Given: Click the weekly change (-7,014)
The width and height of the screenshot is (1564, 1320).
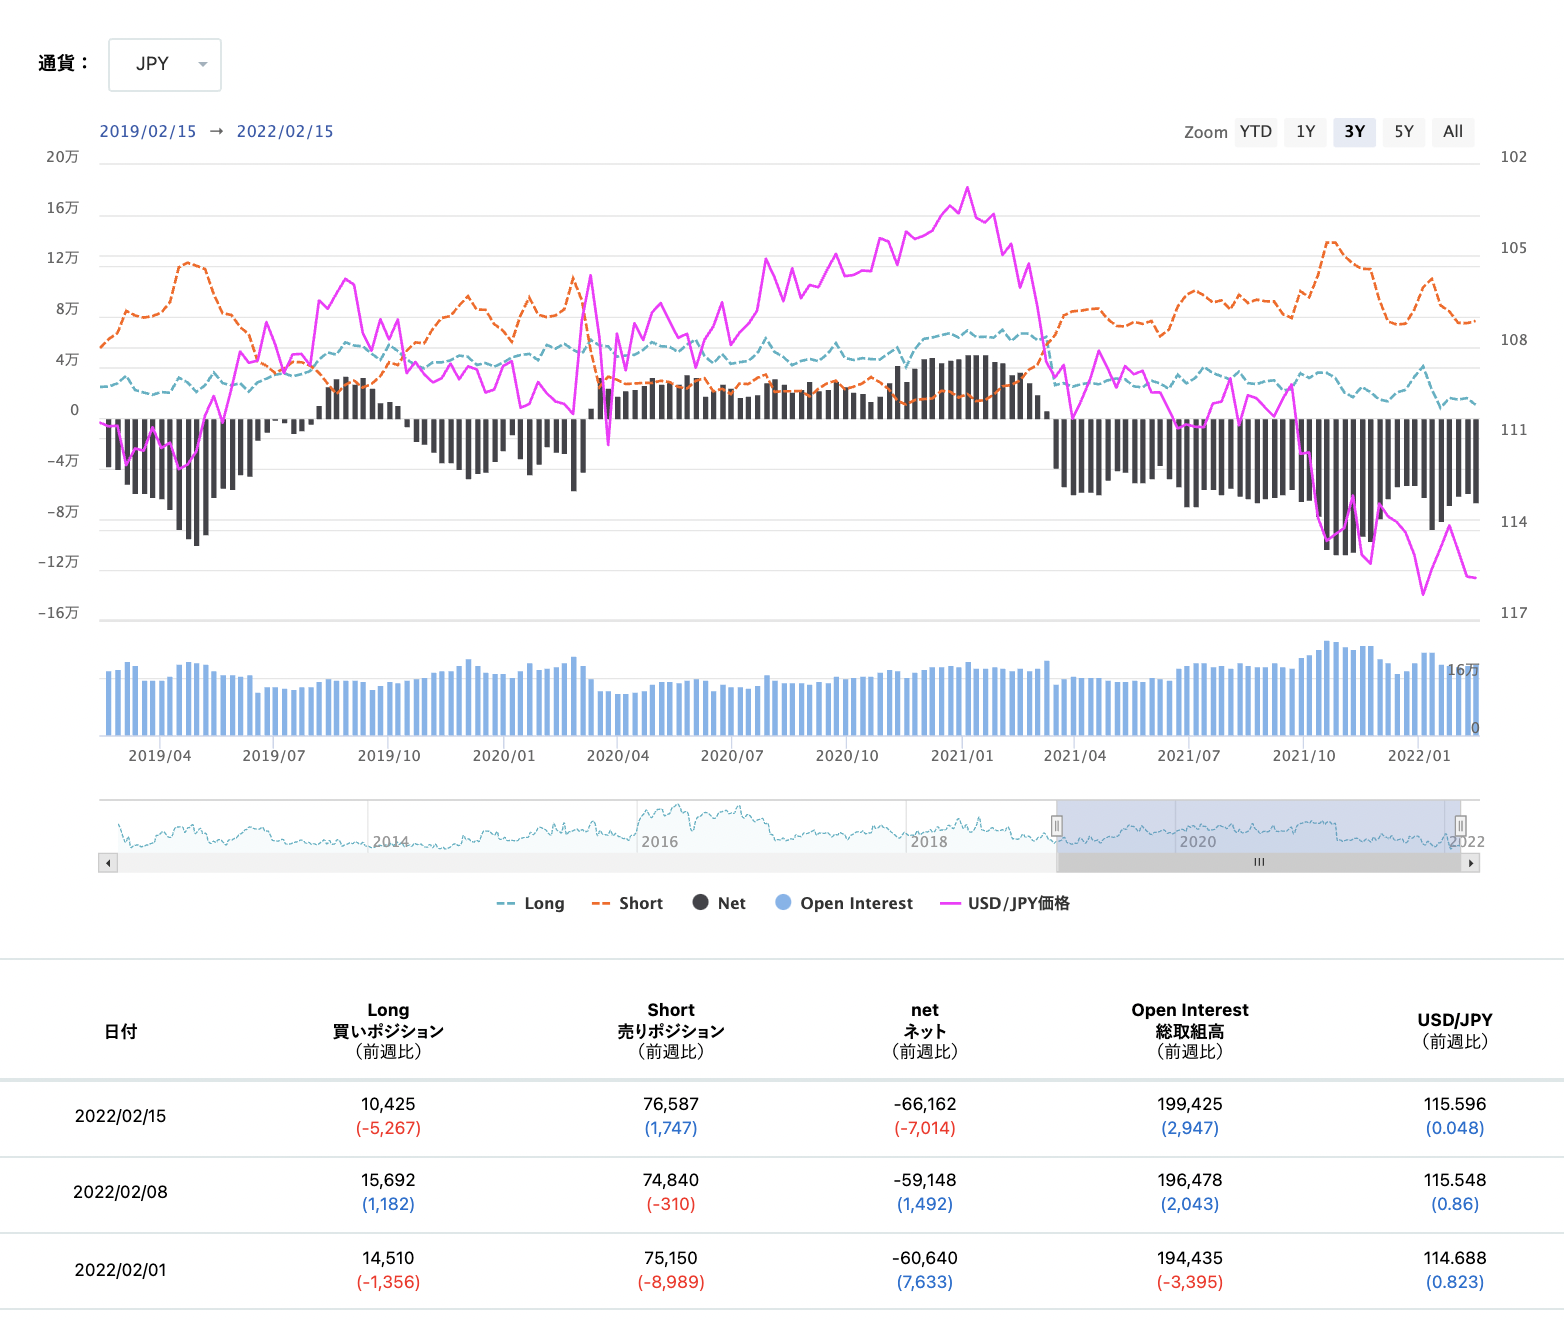Looking at the screenshot, I should [x=925, y=1128].
